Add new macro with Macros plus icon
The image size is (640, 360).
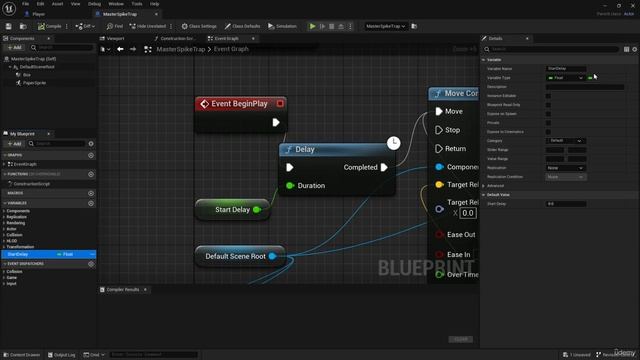[91, 193]
